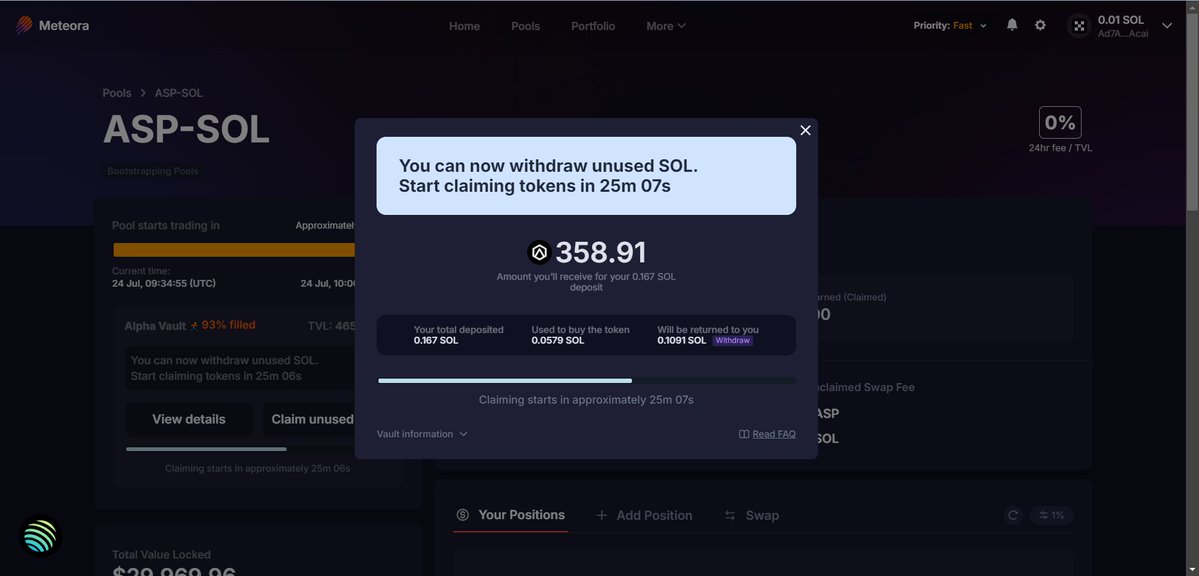Open the Priority: Fast dropdown
This screenshot has height=576, width=1199.
pos(950,26)
